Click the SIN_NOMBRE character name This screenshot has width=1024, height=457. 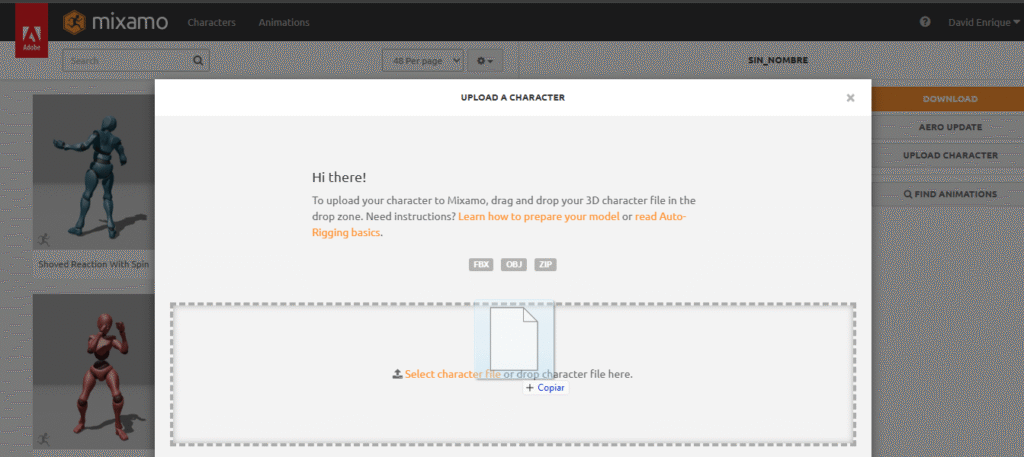[778, 60]
